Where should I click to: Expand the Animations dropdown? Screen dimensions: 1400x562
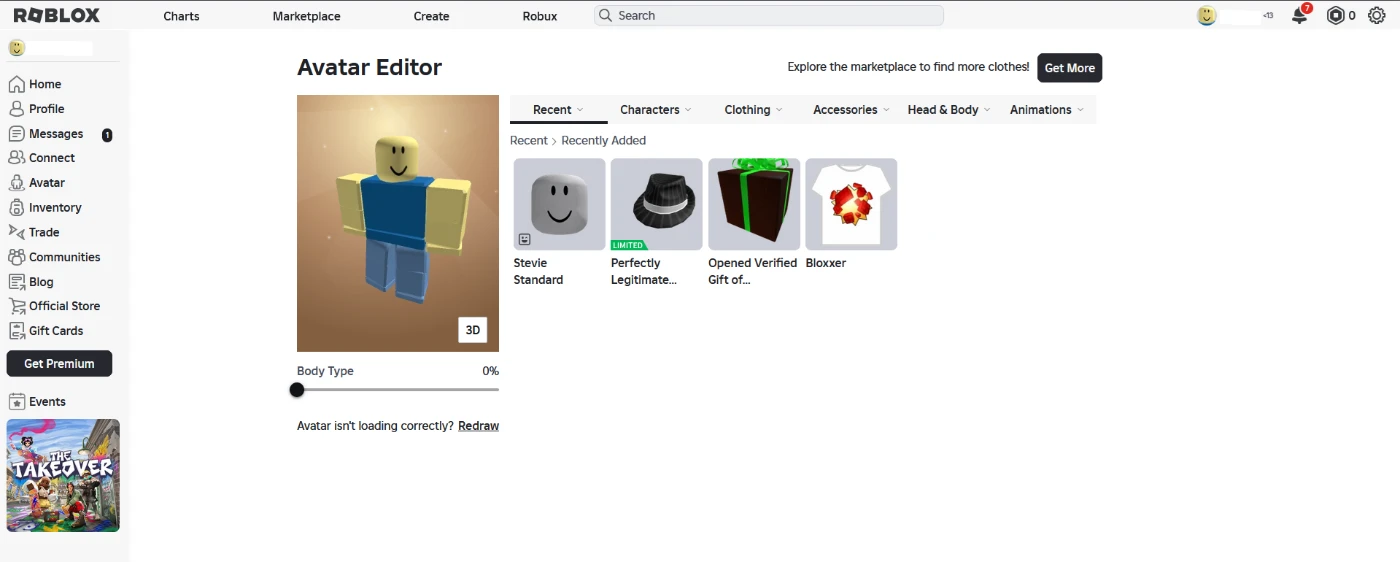[x=1046, y=110]
